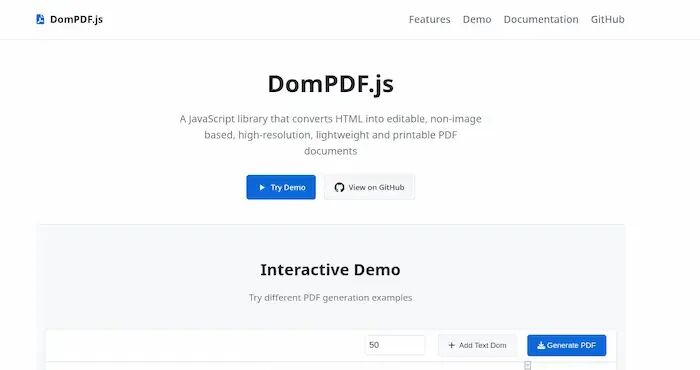Image resolution: width=700 pixels, height=370 pixels.
Task: Click the play icon in Try Demo
Action: coord(262,187)
